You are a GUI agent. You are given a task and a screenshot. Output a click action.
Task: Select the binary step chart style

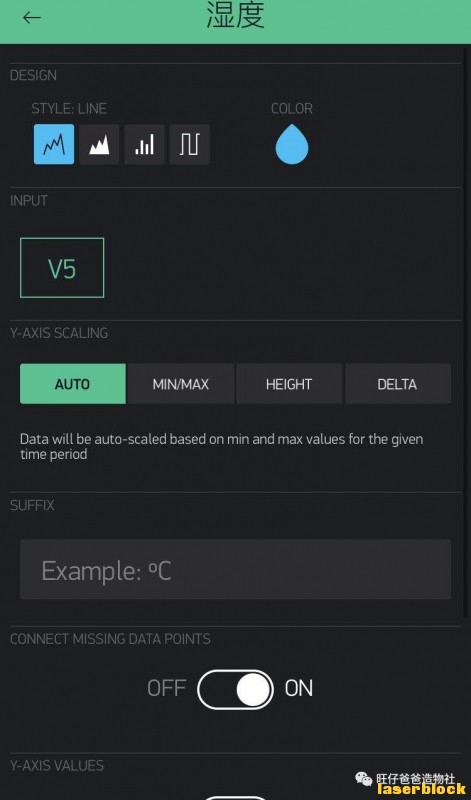(189, 144)
